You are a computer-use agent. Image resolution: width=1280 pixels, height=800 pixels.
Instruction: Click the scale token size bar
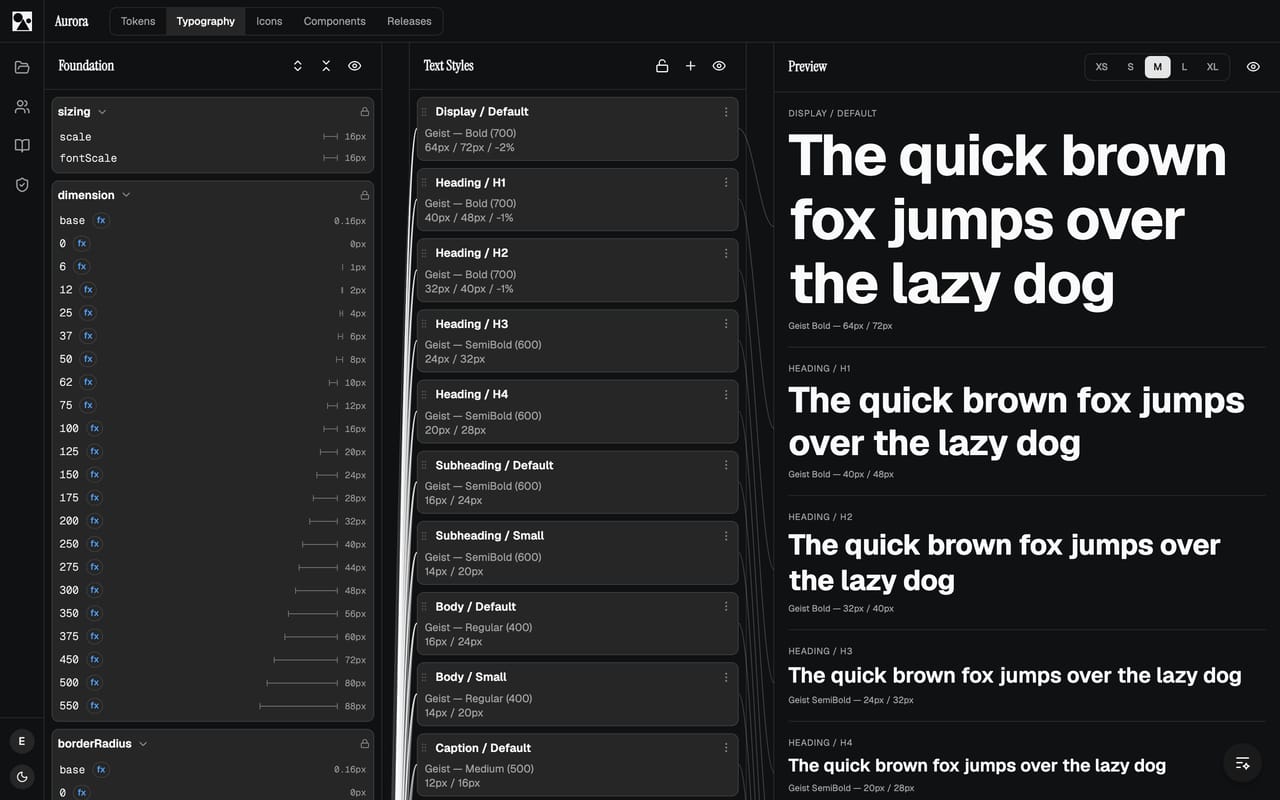point(330,137)
